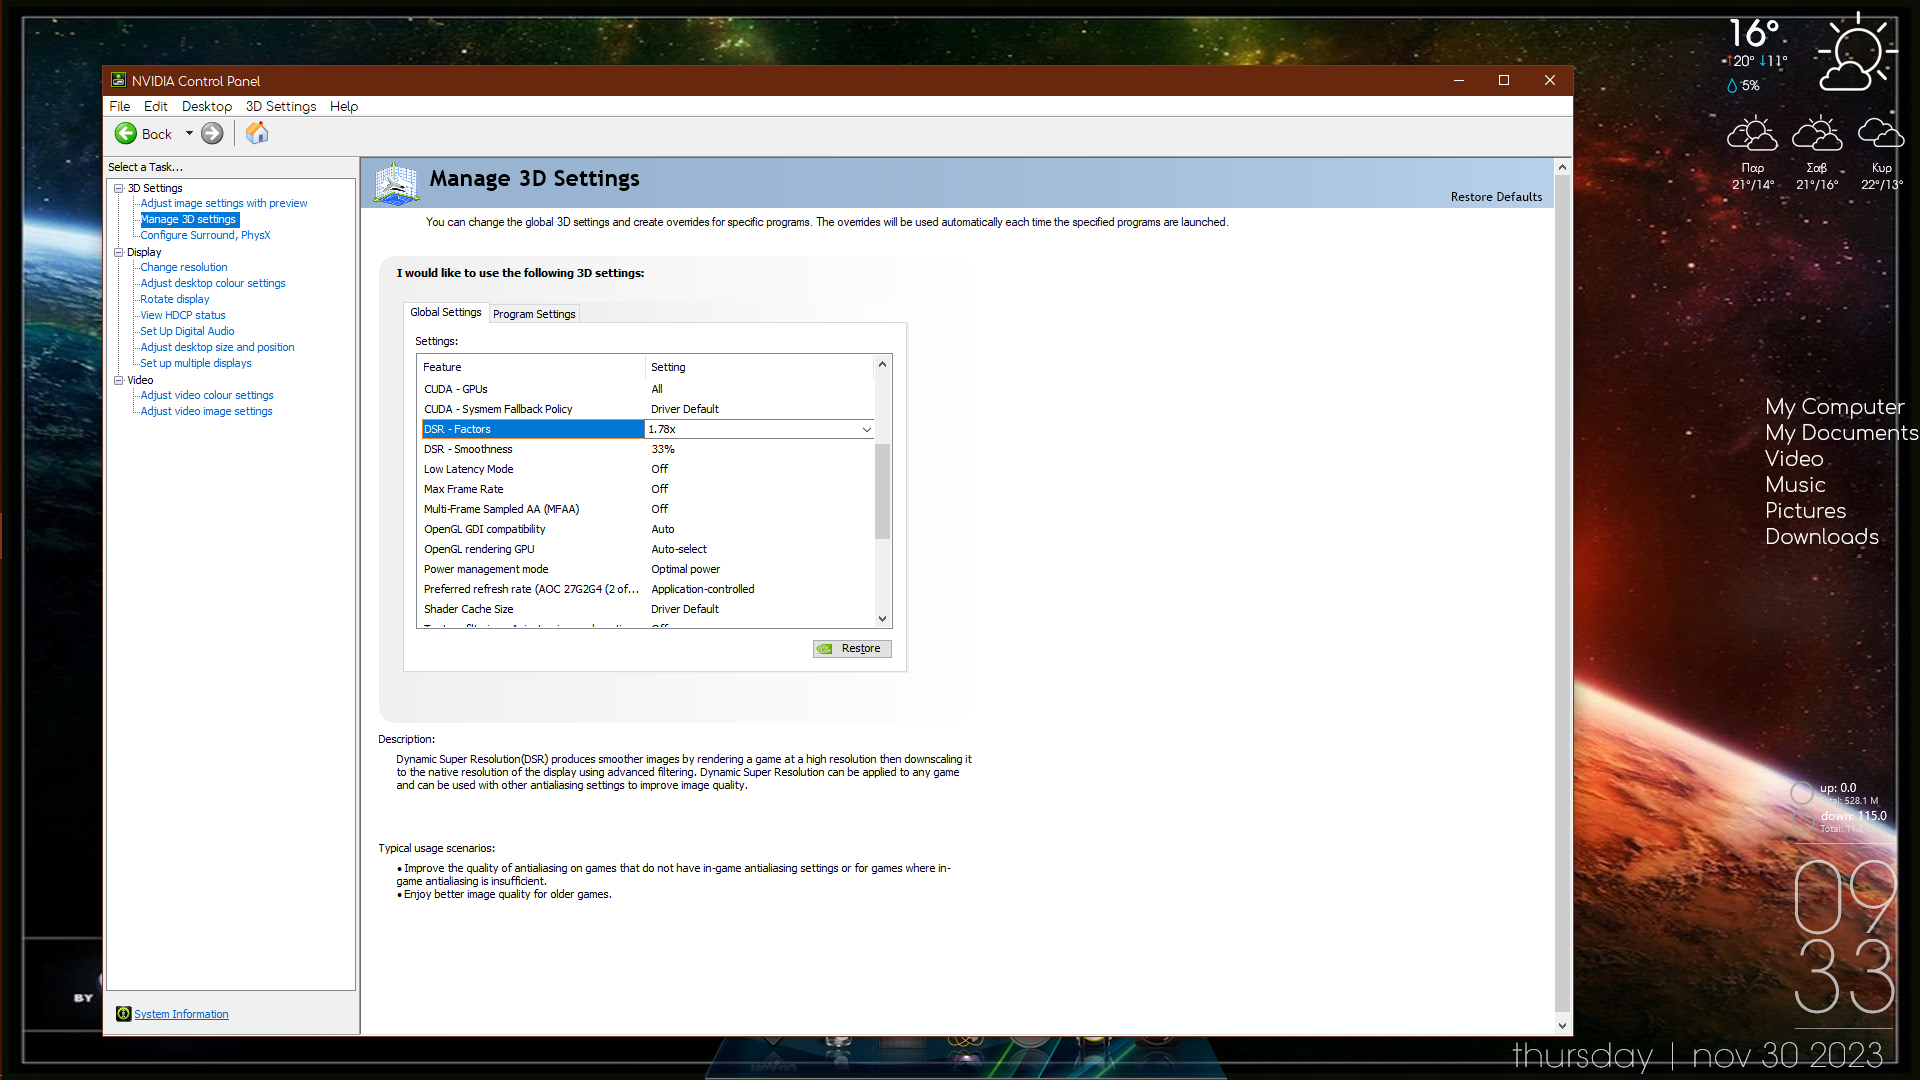Open Adjust desktop size and position
Image resolution: width=1920 pixels, height=1080 pixels.
pyautogui.click(x=217, y=347)
